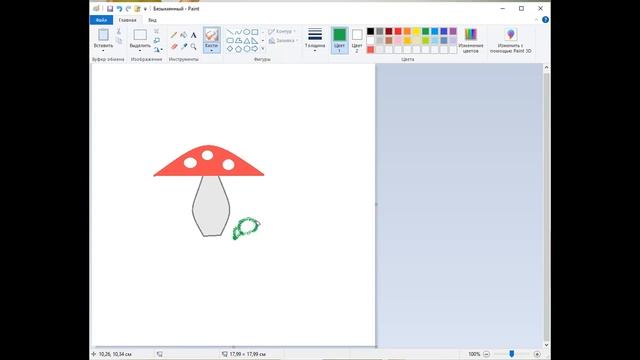Viewport: 640px width, 360px height.
Task: Click the zoom in plus button
Action: (x=537, y=354)
